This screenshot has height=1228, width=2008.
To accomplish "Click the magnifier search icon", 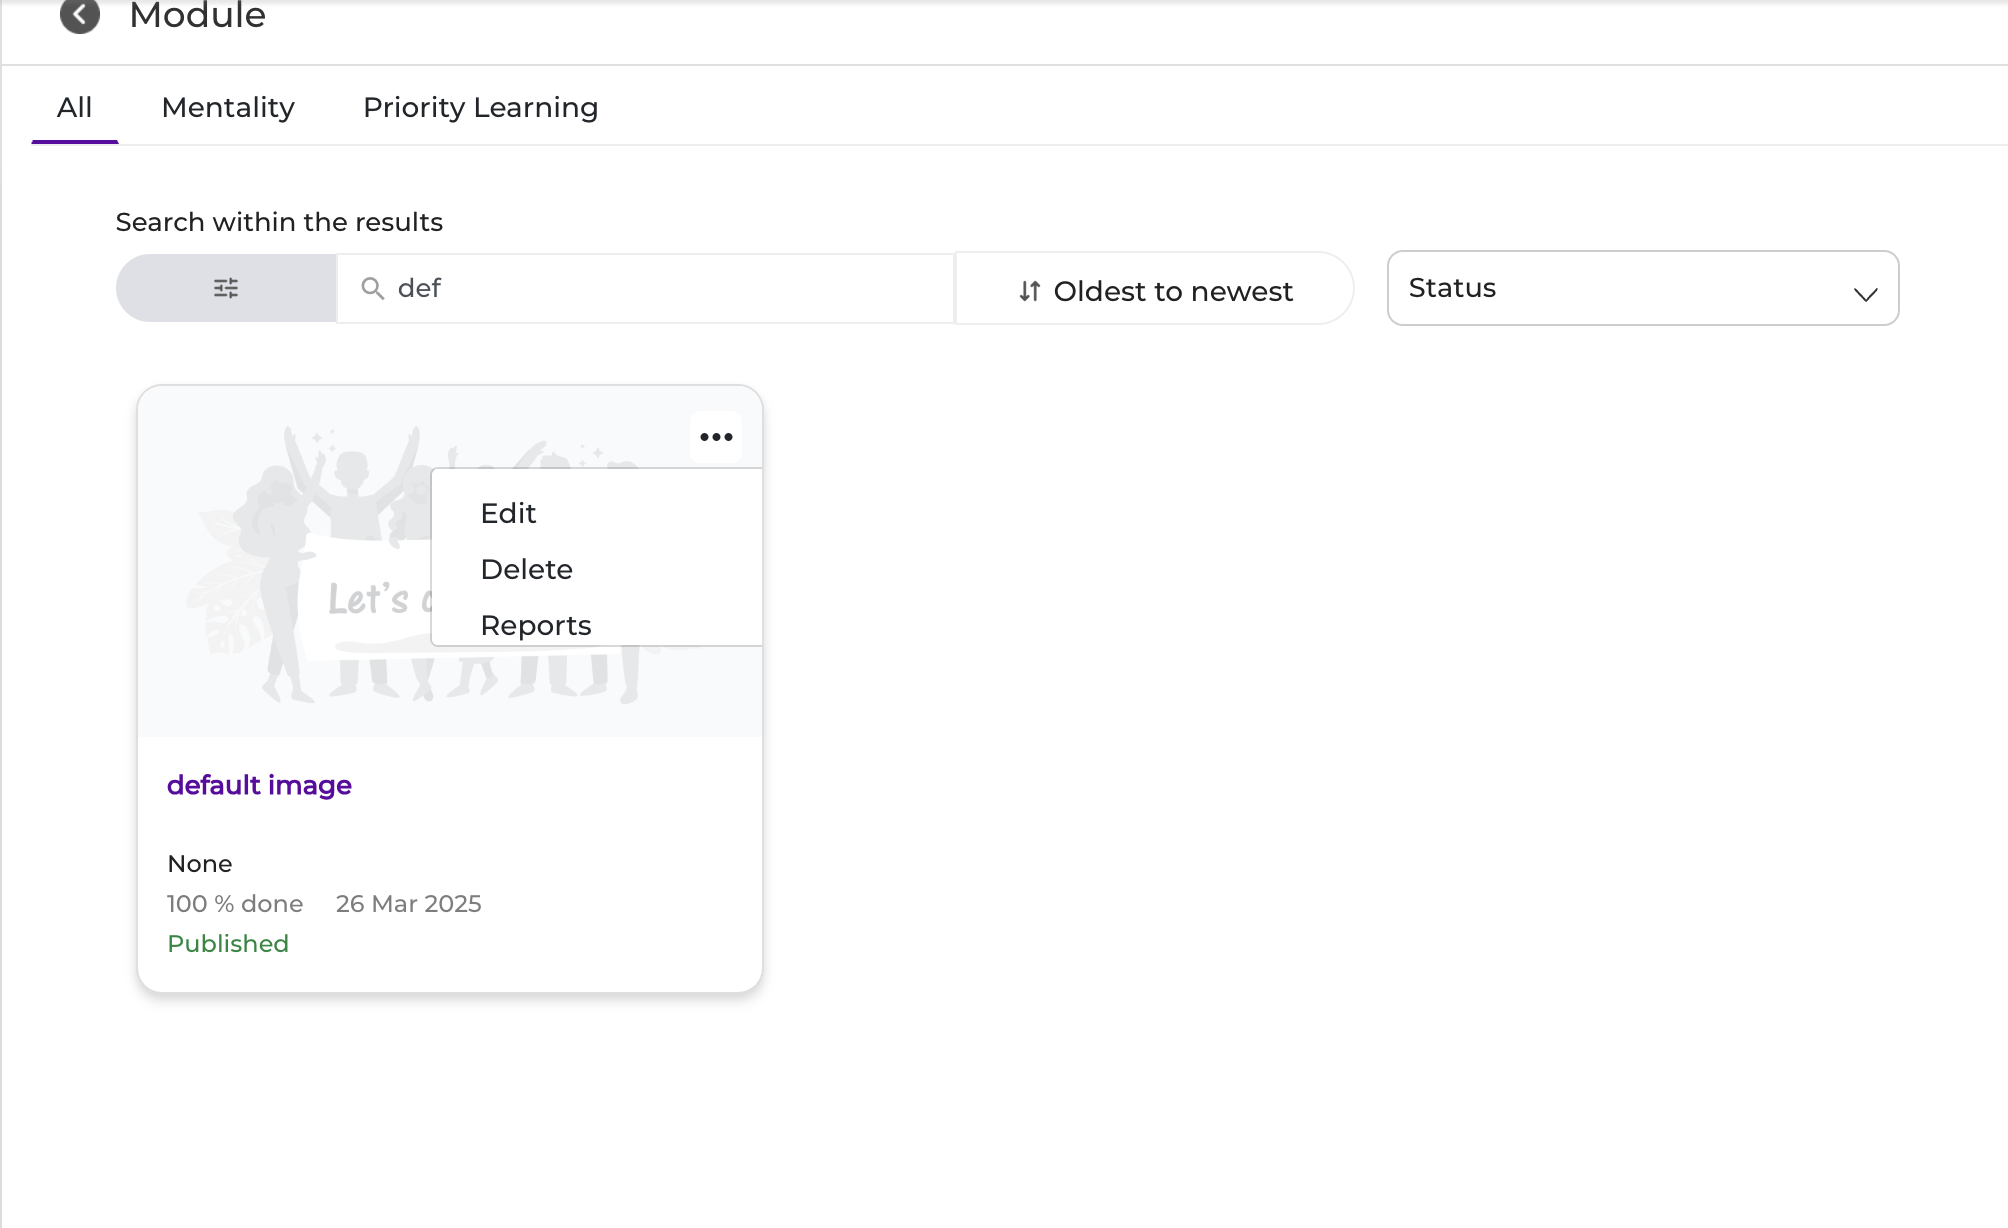I will 372,288.
